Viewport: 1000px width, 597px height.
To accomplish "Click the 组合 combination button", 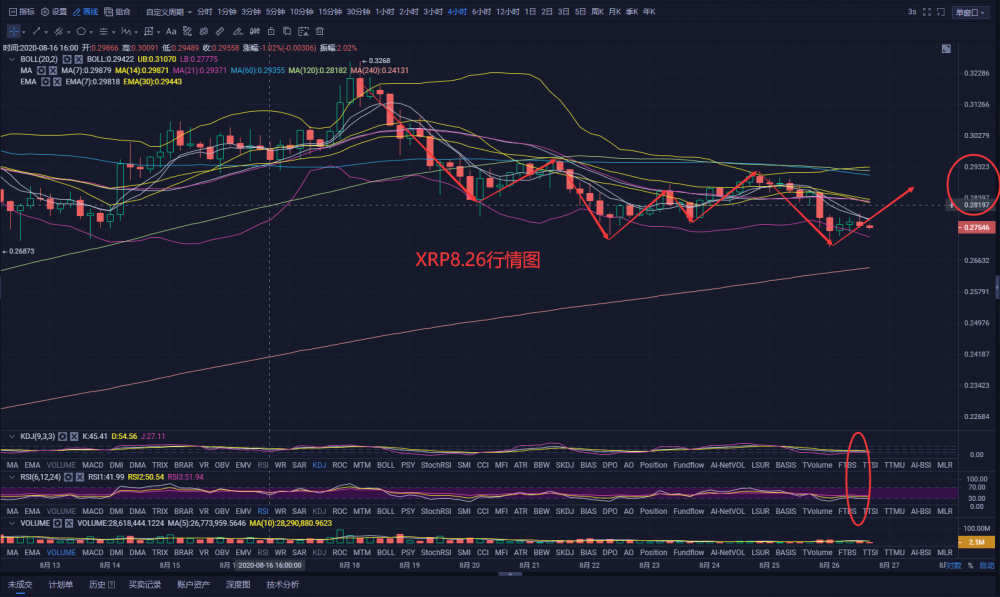I will pos(117,12).
